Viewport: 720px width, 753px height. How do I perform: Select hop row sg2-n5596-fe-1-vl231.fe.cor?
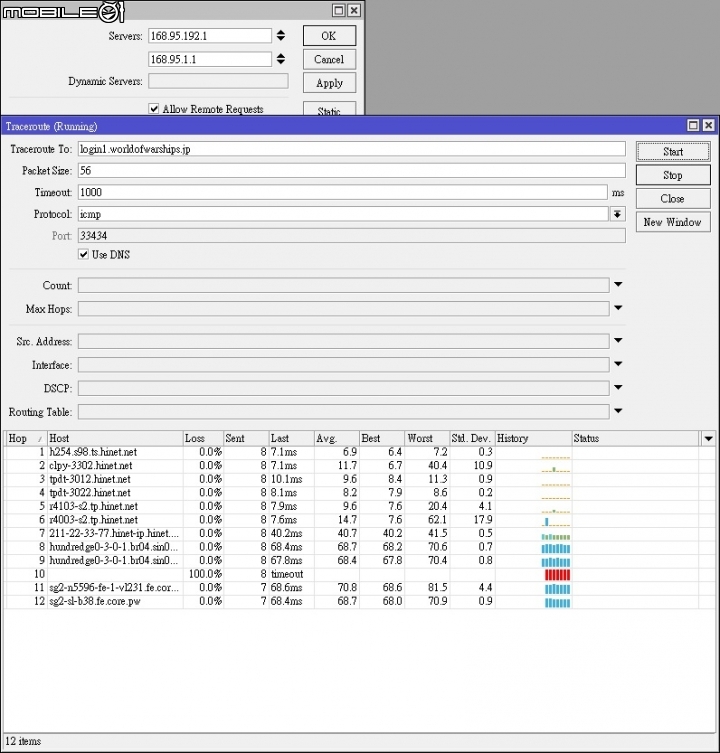(x=360, y=588)
